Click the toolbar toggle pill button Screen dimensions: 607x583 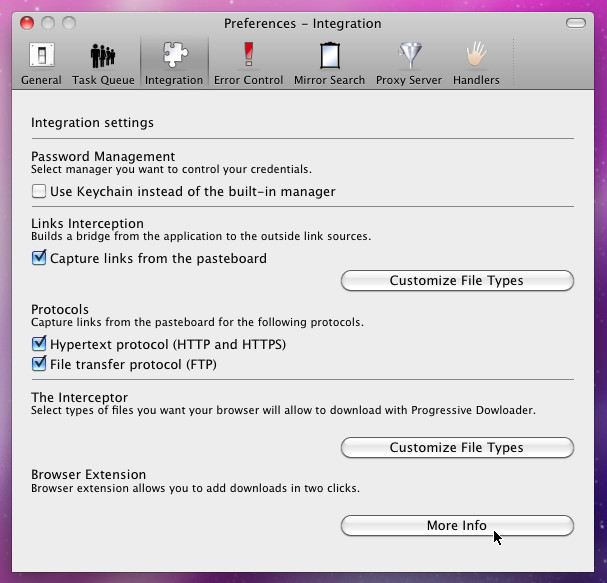[x=576, y=23]
